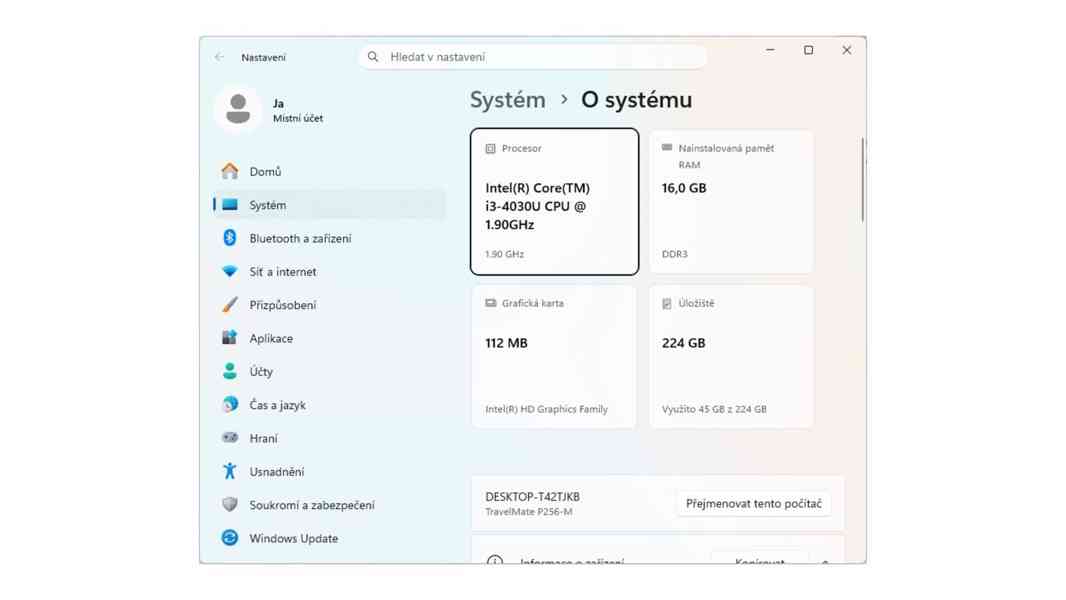
Task: Click the DESKTOP-T42TJKB computer name
Action: pos(532,497)
